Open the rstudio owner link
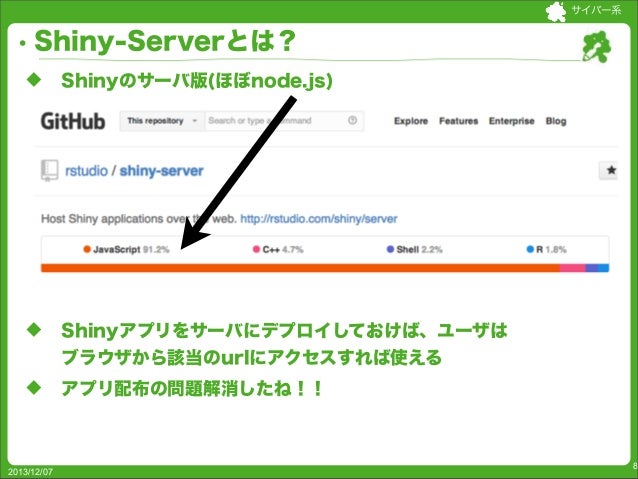638x479 pixels. [86, 171]
